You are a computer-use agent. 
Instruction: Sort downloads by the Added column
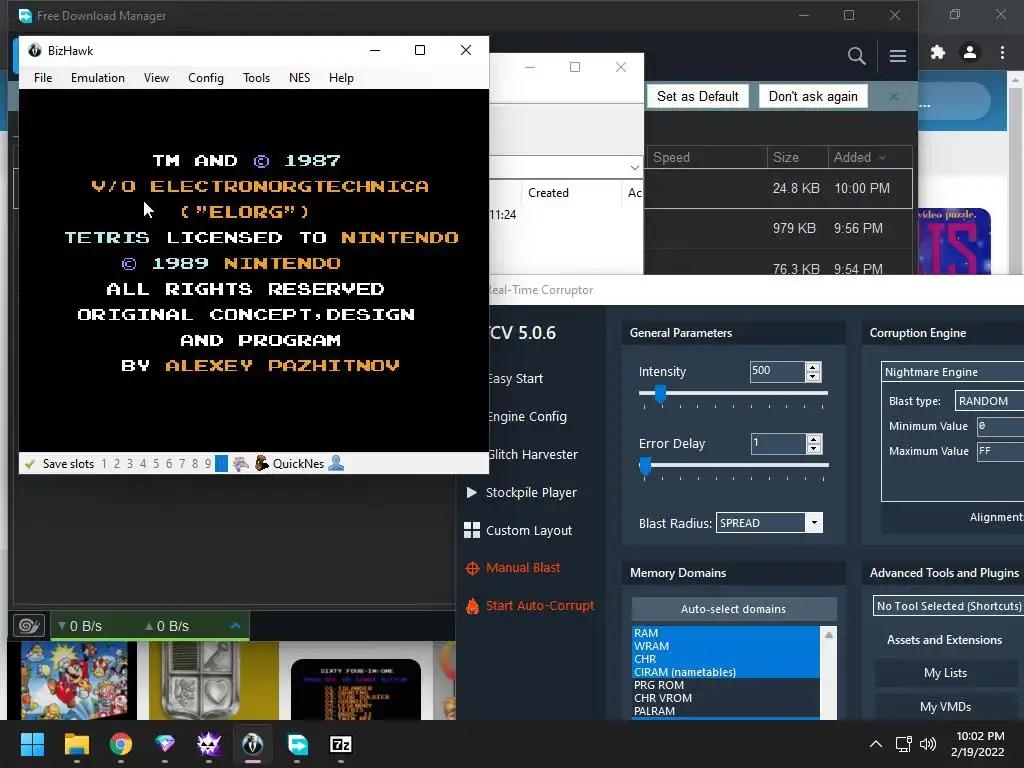(870, 157)
